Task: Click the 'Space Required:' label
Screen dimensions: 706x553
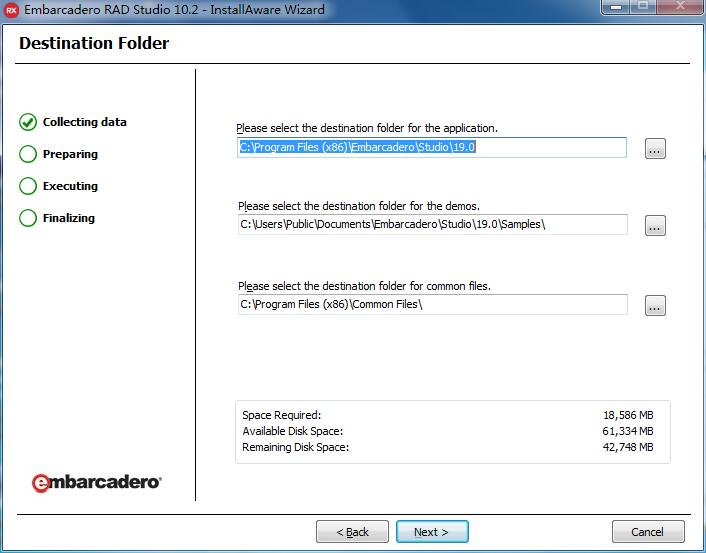Action: click(282, 415)
